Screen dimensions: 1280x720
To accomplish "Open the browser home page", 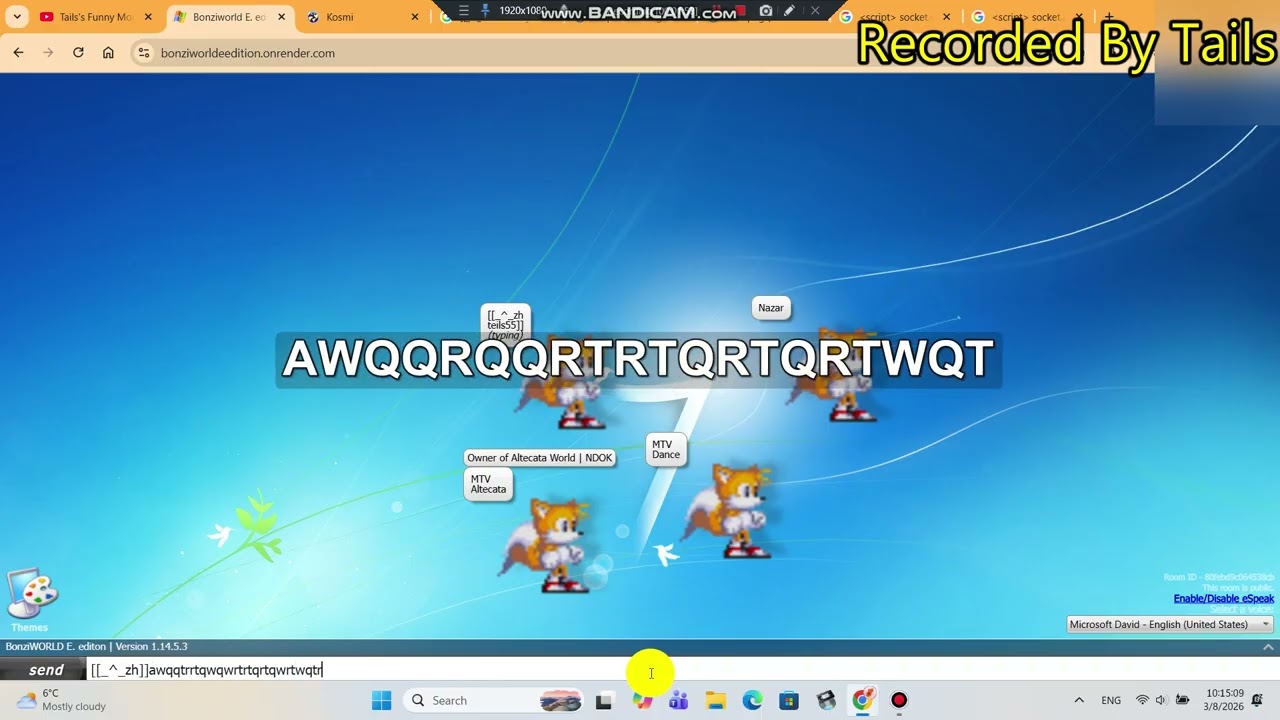I will click(108, 53).
